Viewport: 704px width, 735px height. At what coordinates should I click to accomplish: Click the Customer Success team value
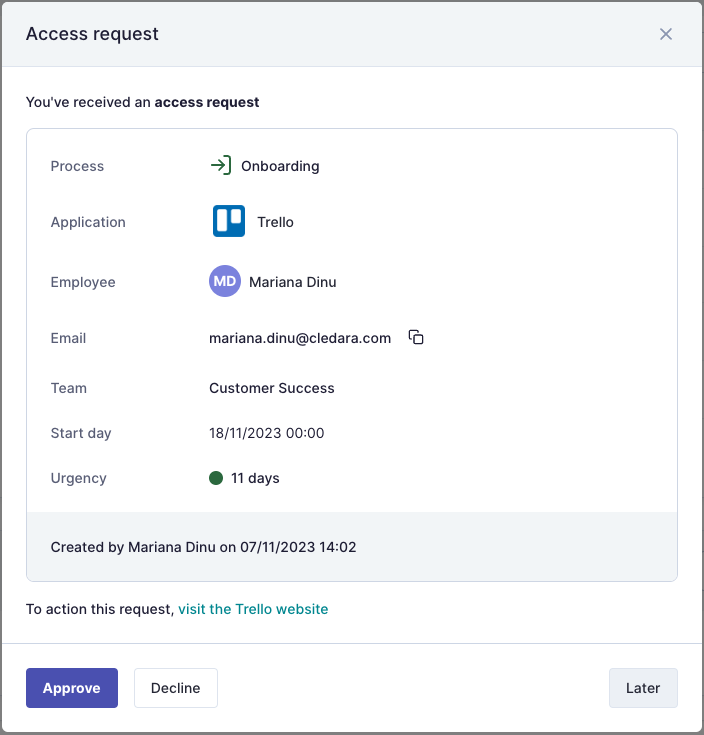[272, 388]
